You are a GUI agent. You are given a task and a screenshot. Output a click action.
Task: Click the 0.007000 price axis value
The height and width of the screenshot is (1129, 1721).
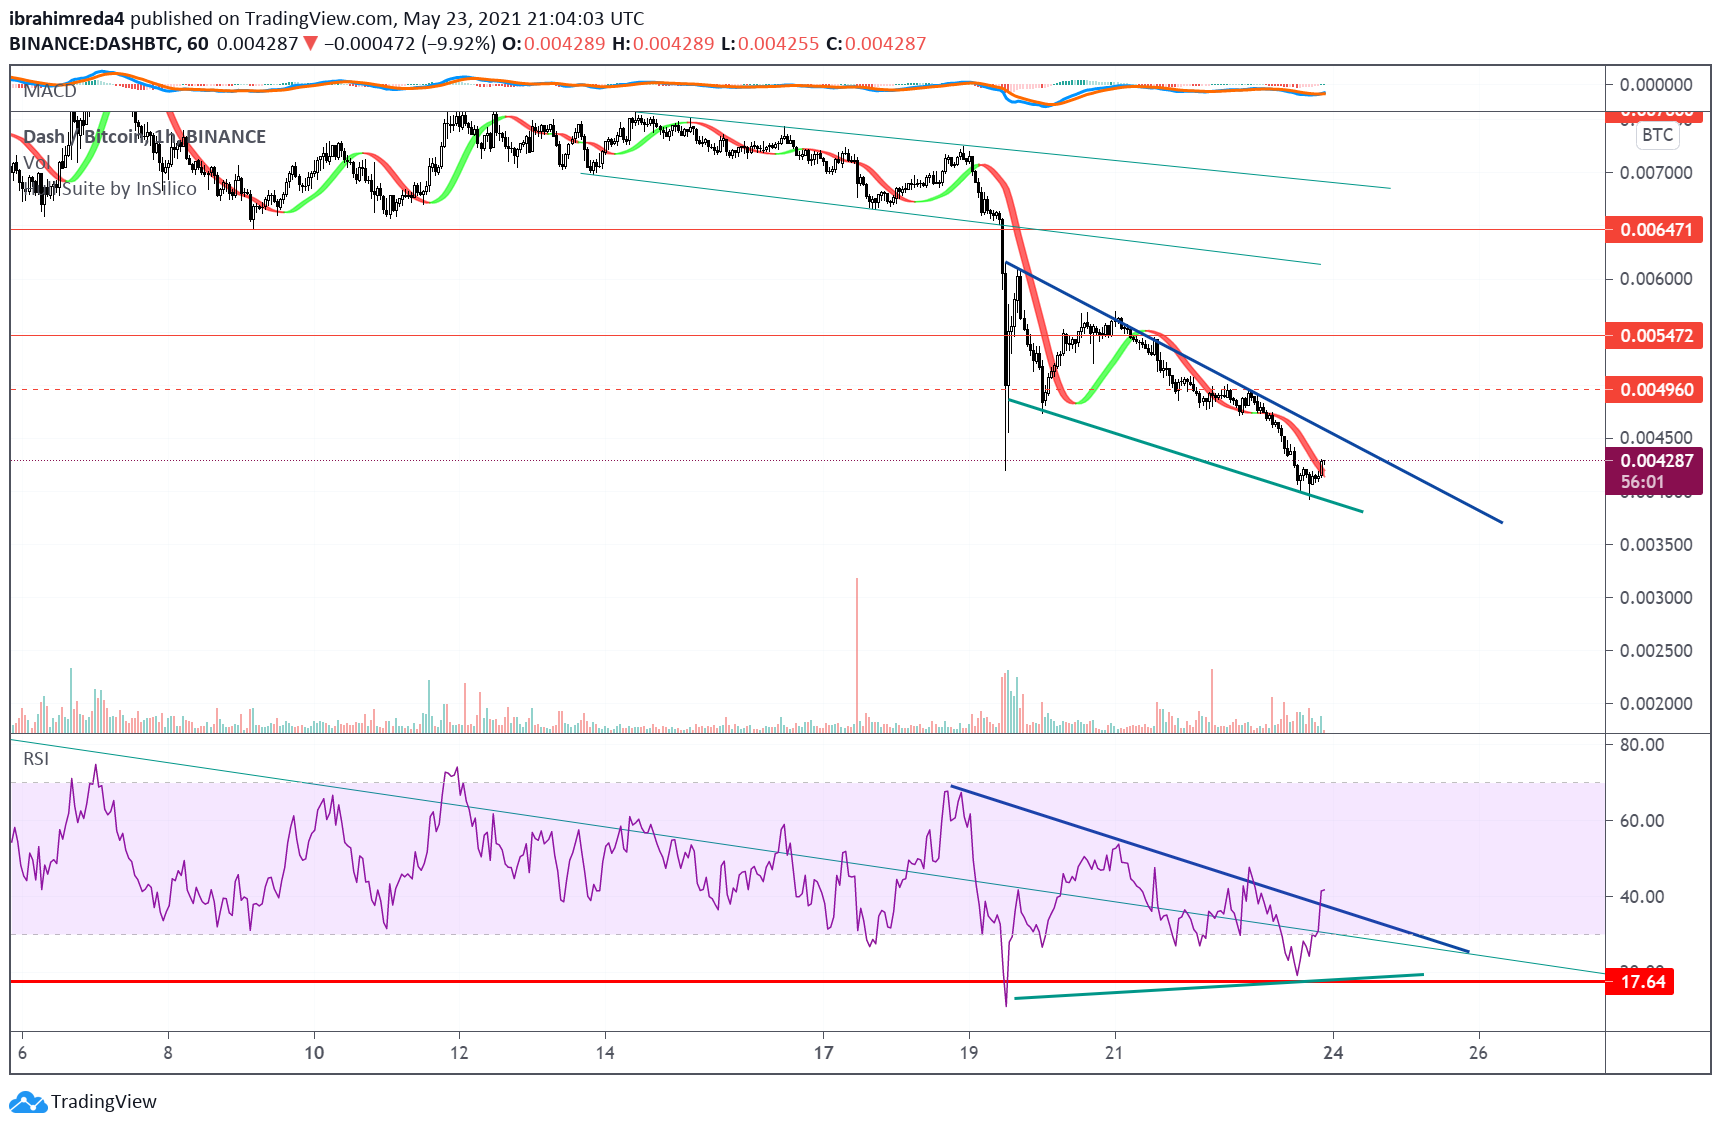[1656, 173]
